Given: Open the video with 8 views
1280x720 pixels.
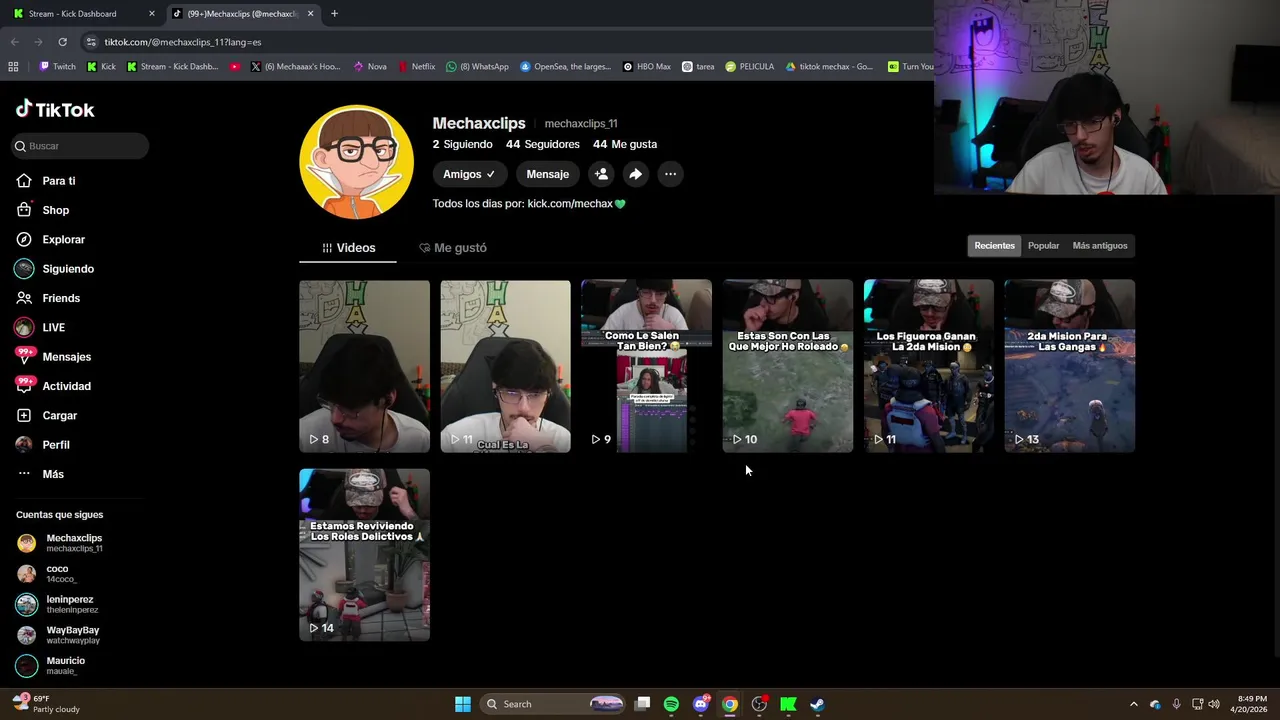Looking at the screenshot, I should [x=364, y=366].
